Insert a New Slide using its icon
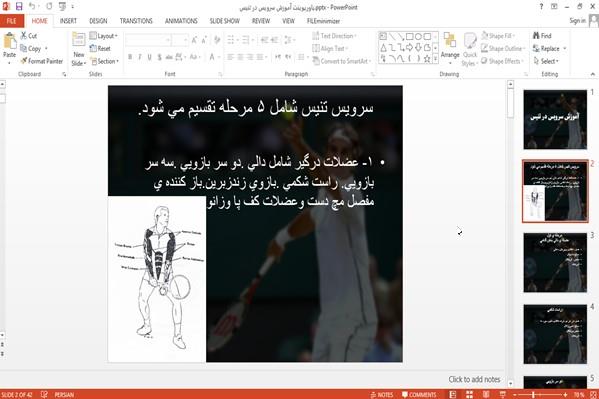The width and height of the screenshot is (599, 399). (79, 40)
